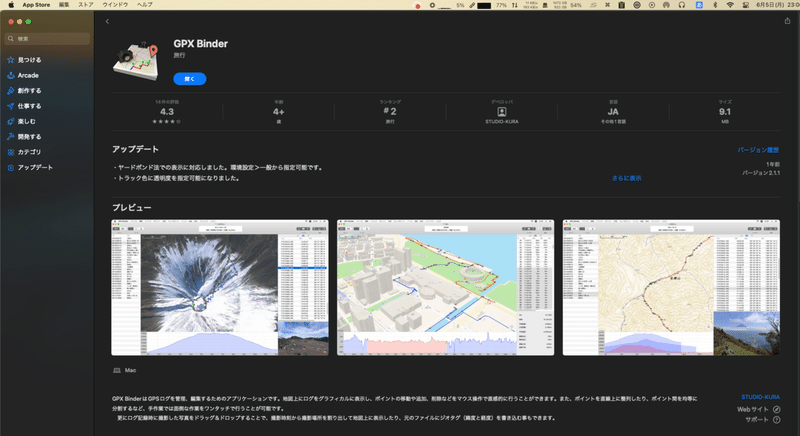Expand update notes with さらに表示
Image resolution: width=800 pixels, height=436 pixels.
pos(627,178)
